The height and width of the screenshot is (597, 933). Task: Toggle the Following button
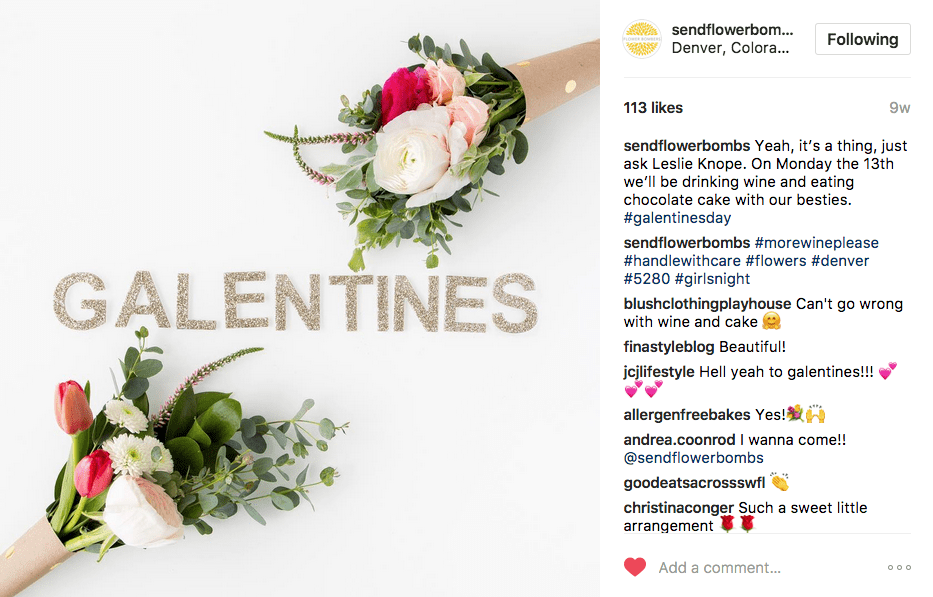pyautogui.click(x=862, y=40)
